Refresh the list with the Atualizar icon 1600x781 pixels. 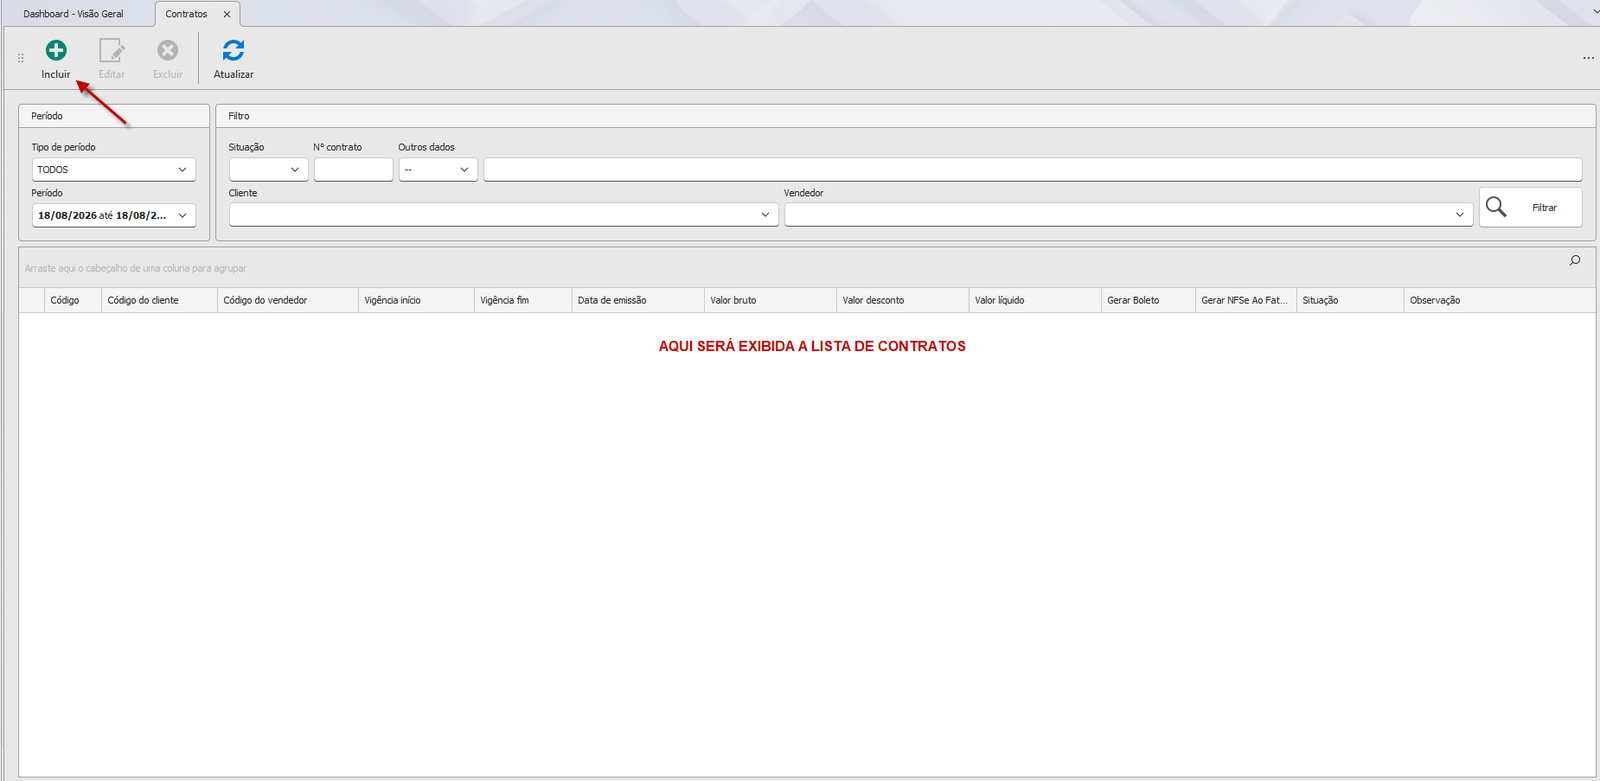233,50
